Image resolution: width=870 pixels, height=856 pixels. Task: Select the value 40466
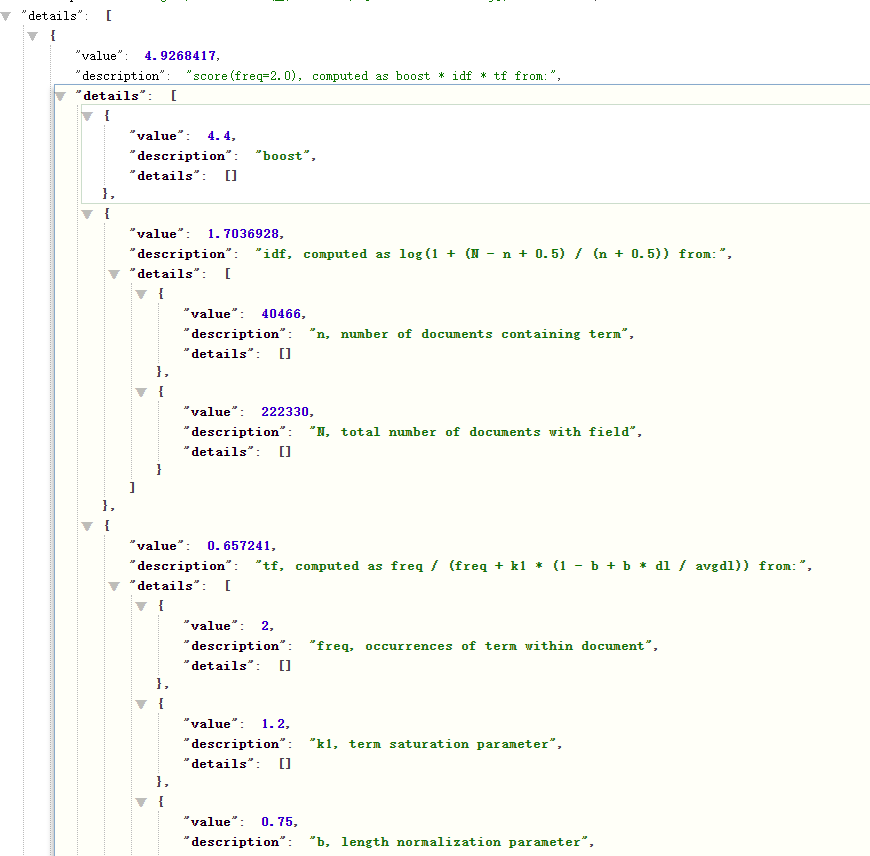(281, 314)
